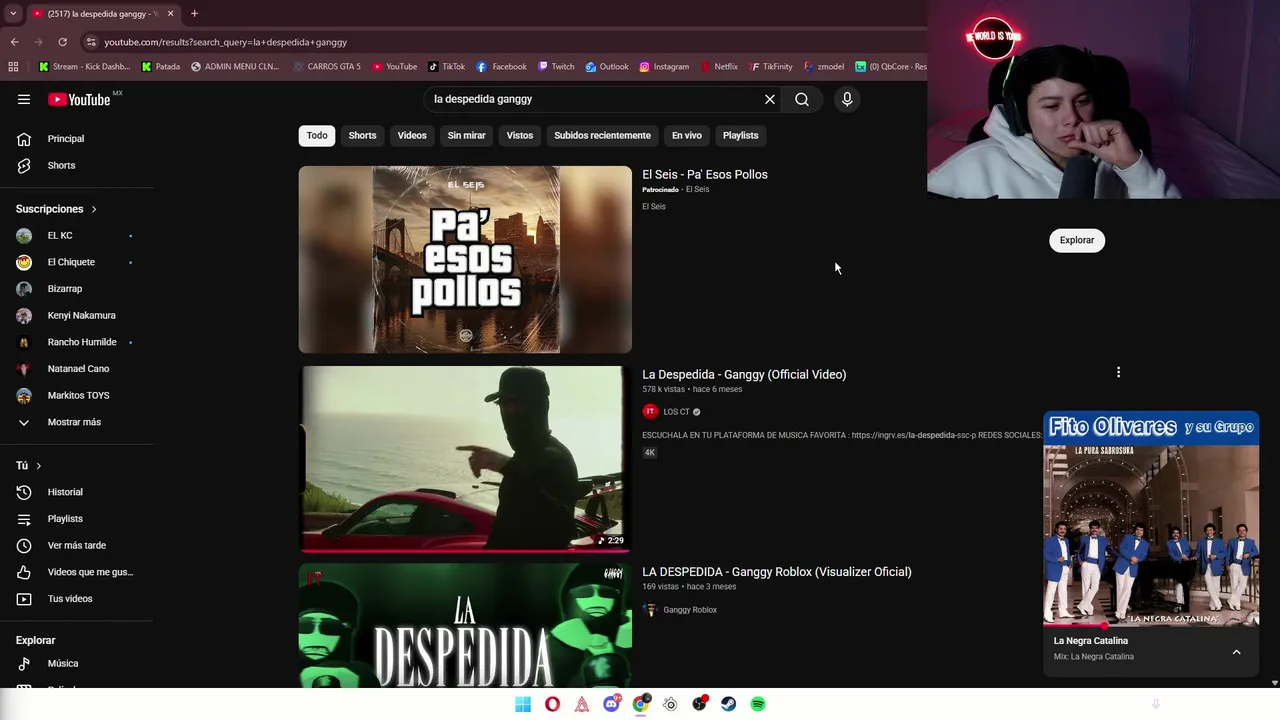The width and height of the screenshot is (1280, 720).
Task: Expand the Suscripciones section chevron
Action: point(94,209)
